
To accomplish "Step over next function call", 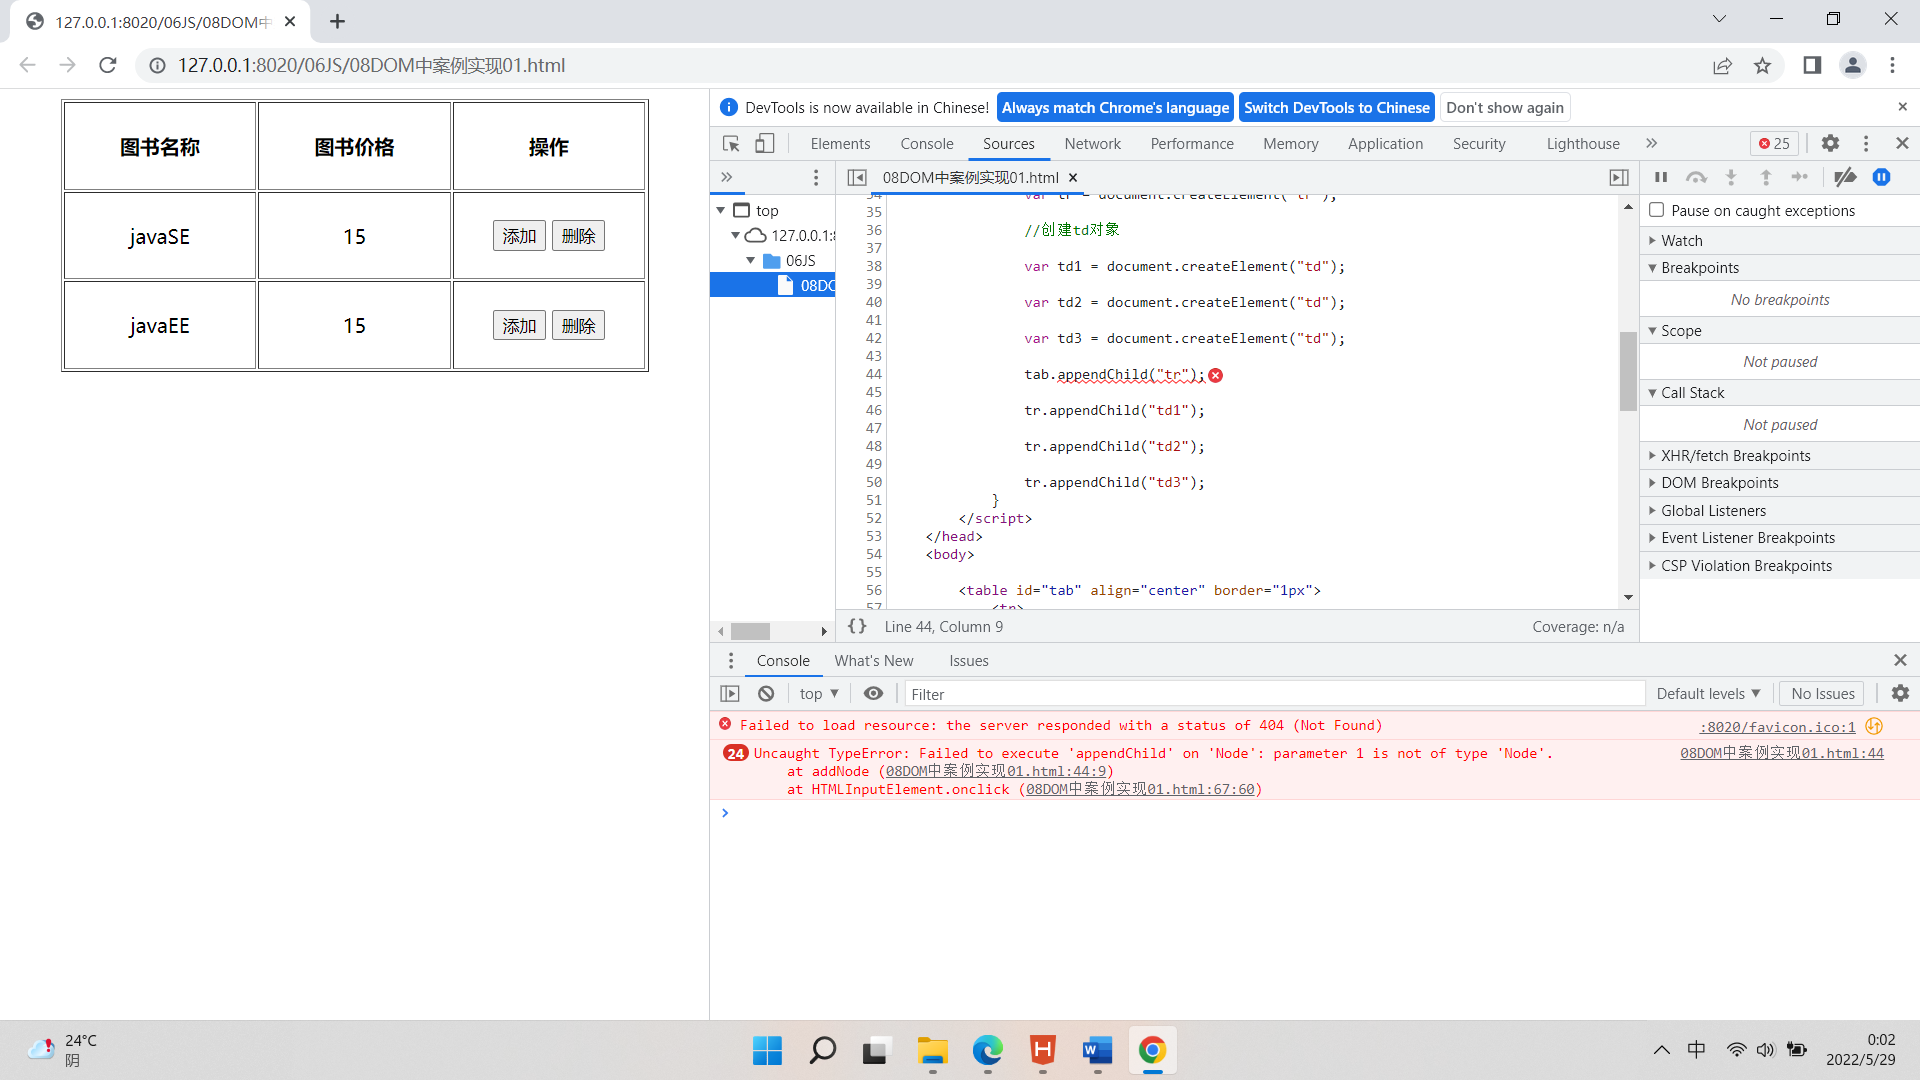I will click(1696, 177).
